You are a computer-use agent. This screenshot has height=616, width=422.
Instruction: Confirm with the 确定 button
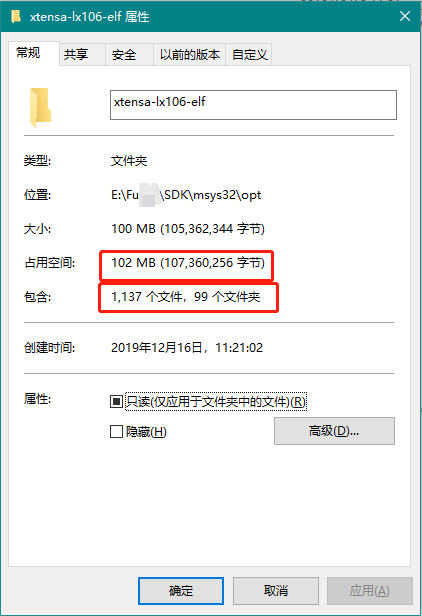[x=181, y=590]
